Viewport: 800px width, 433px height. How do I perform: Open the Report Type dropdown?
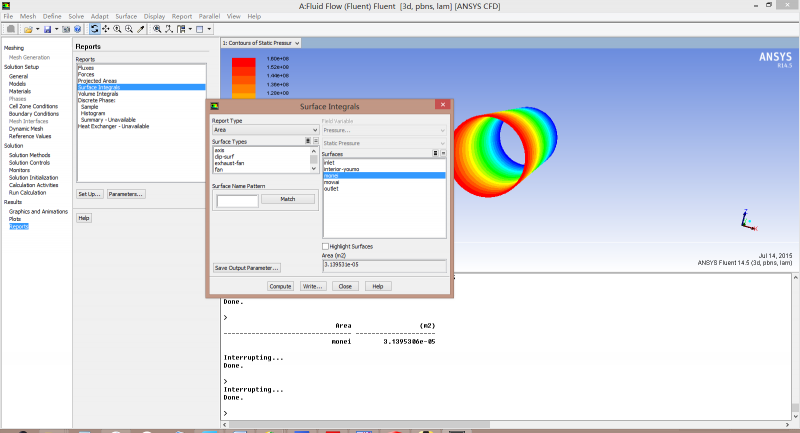(x=265, y=130)
